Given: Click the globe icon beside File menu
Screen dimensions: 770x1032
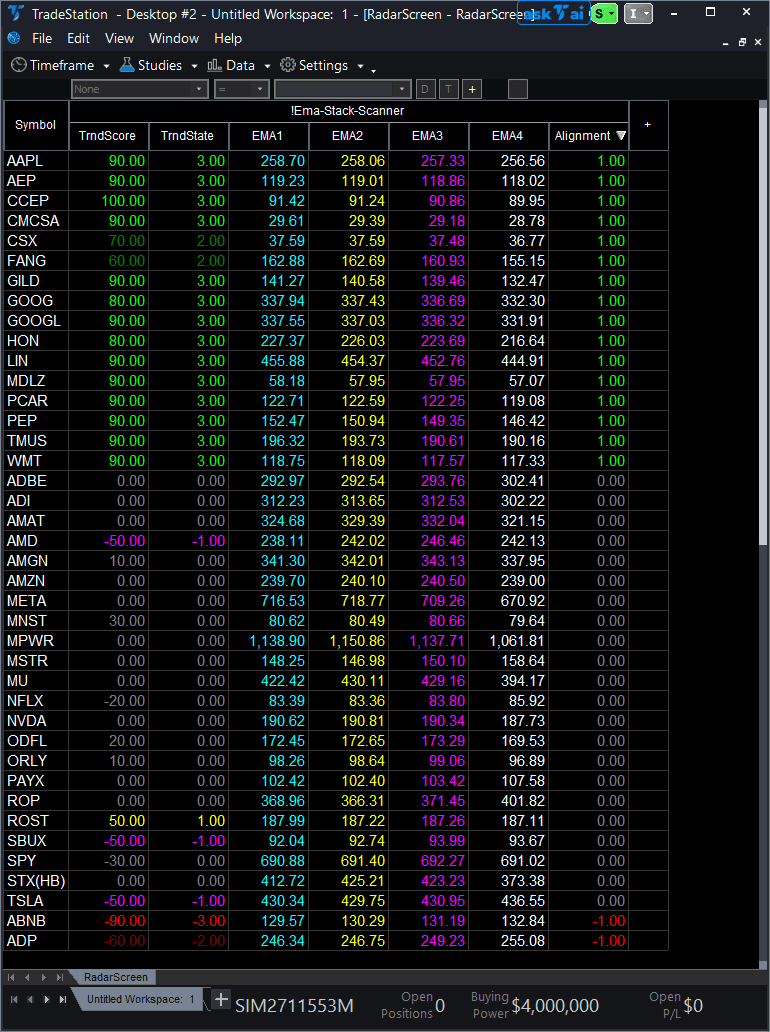Looking at the screenshot, I should [14, 38].
